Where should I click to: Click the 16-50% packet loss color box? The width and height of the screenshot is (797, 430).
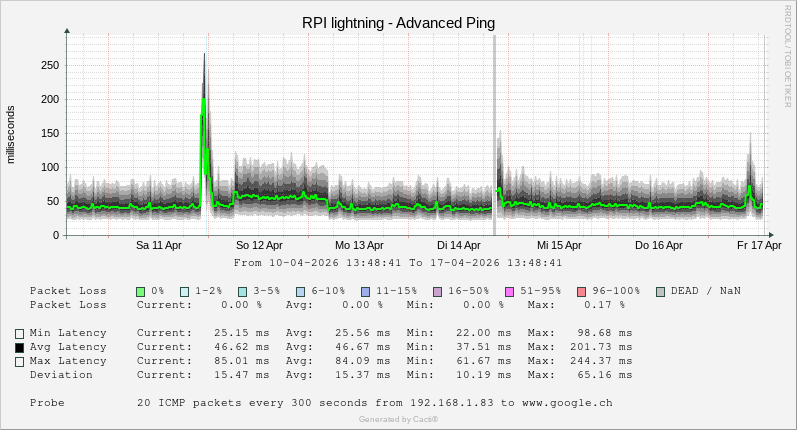[x=437, y=291]
